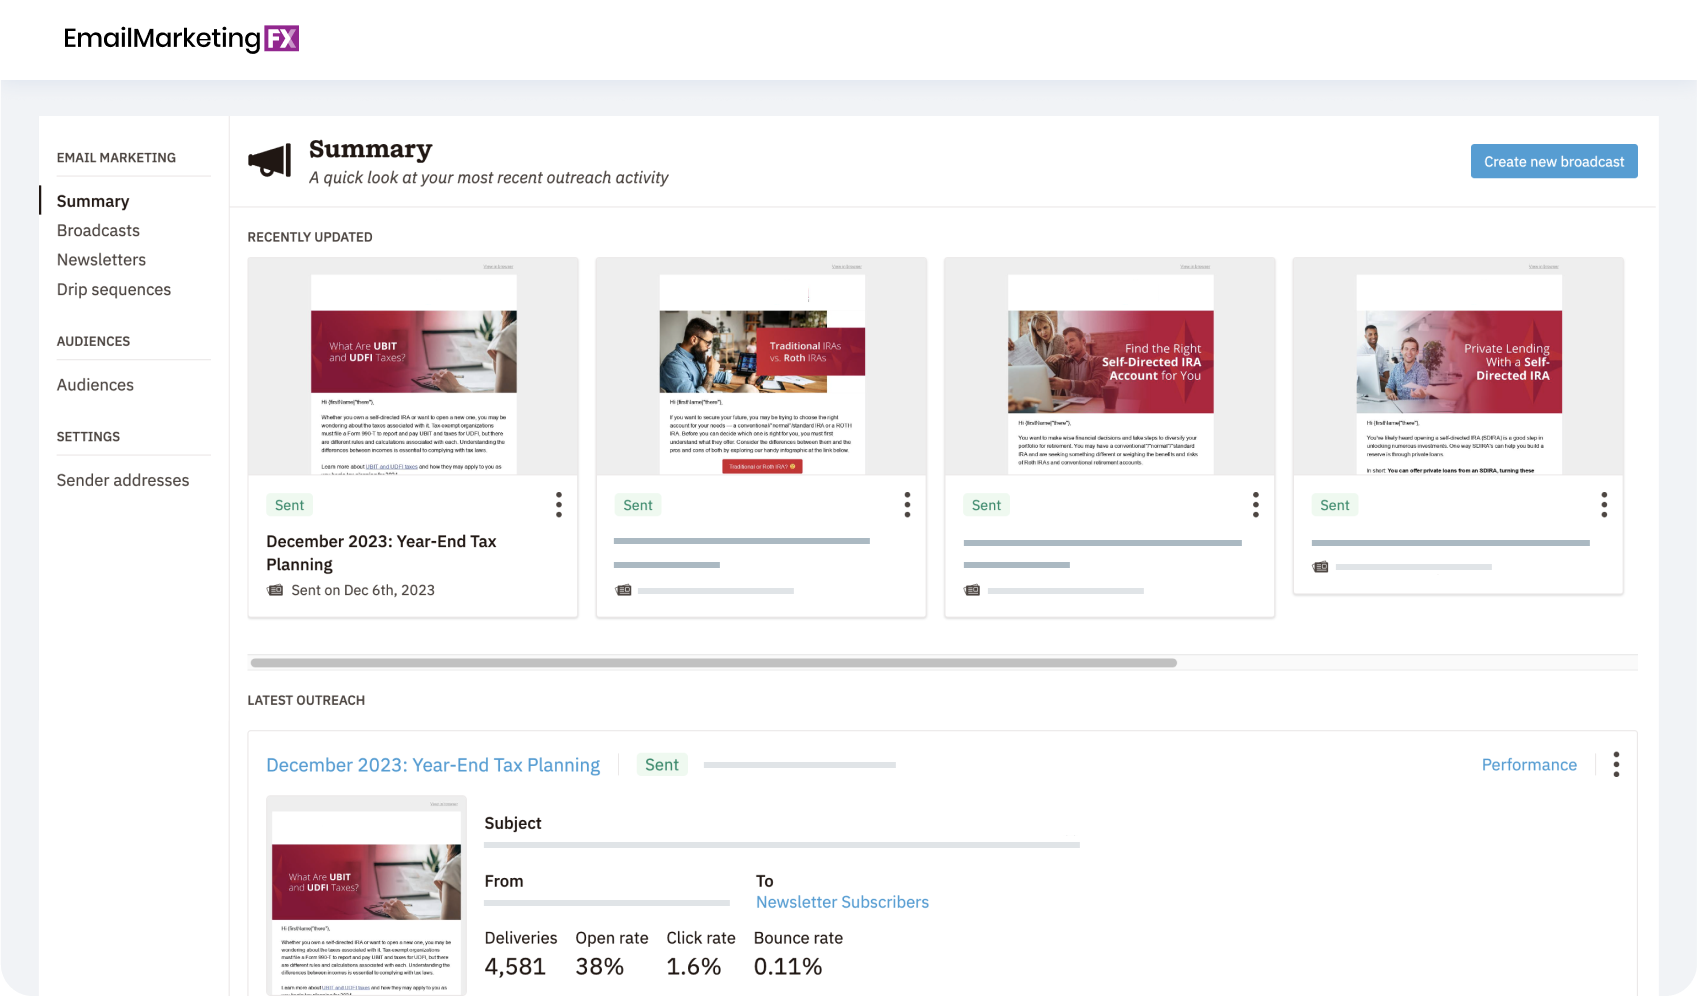Click the Create new broadcast button
Image resolution: width=1697 pixels, height=996 pixels.
pyautogui.click(x=1554, y=161)
